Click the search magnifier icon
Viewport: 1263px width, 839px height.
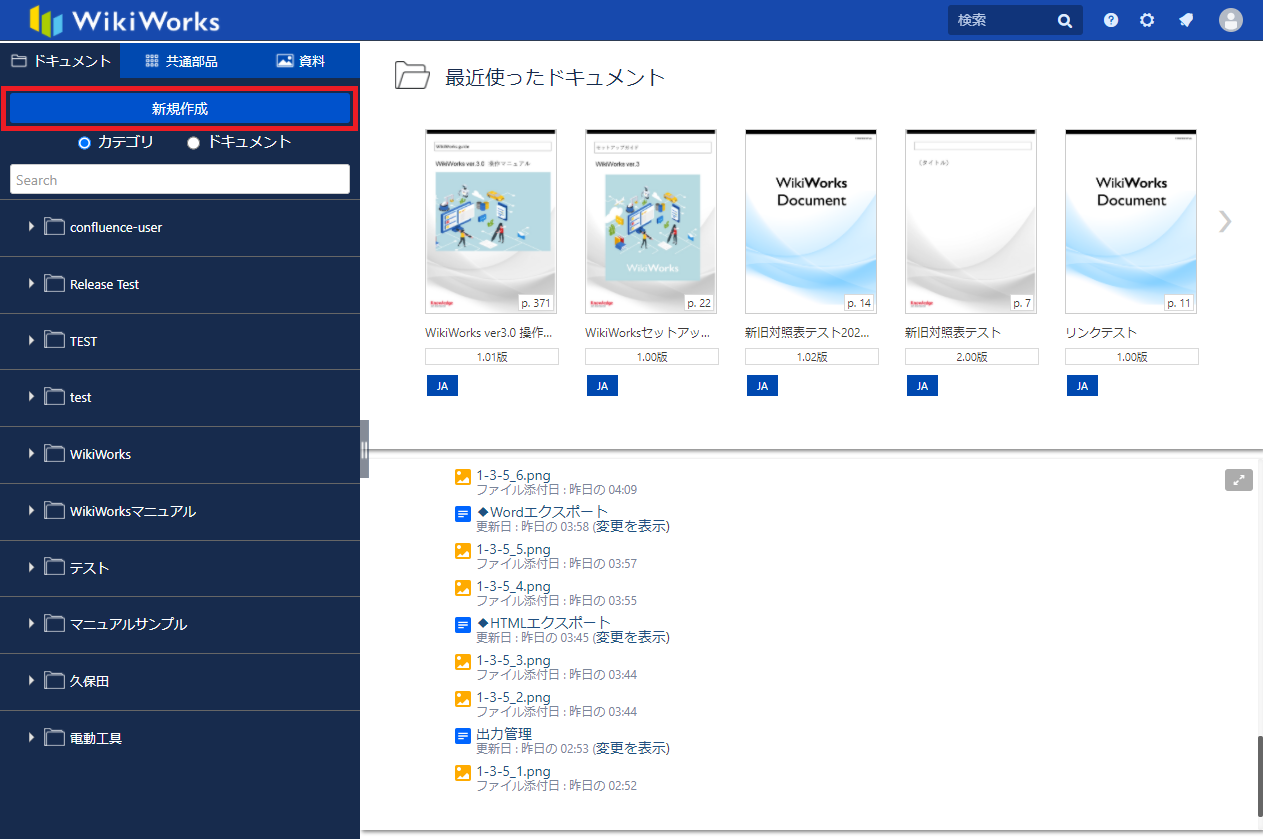coord(1065,20)
